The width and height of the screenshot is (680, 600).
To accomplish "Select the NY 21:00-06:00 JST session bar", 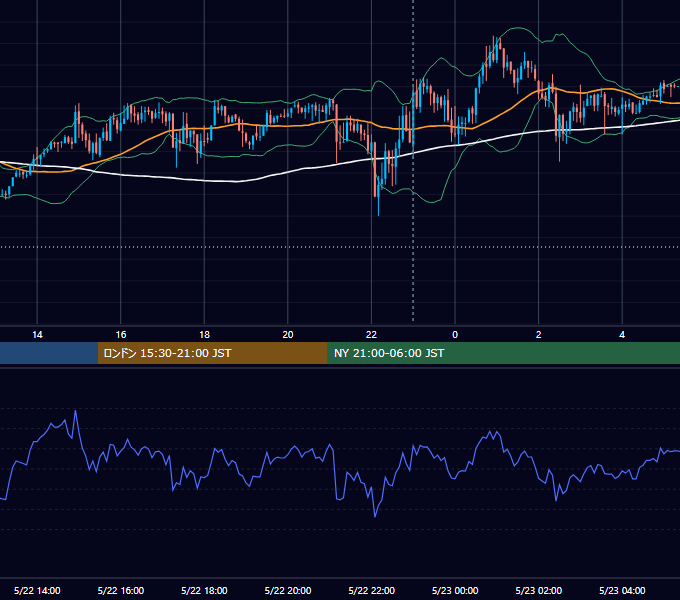I will click(x=503, y=353).
